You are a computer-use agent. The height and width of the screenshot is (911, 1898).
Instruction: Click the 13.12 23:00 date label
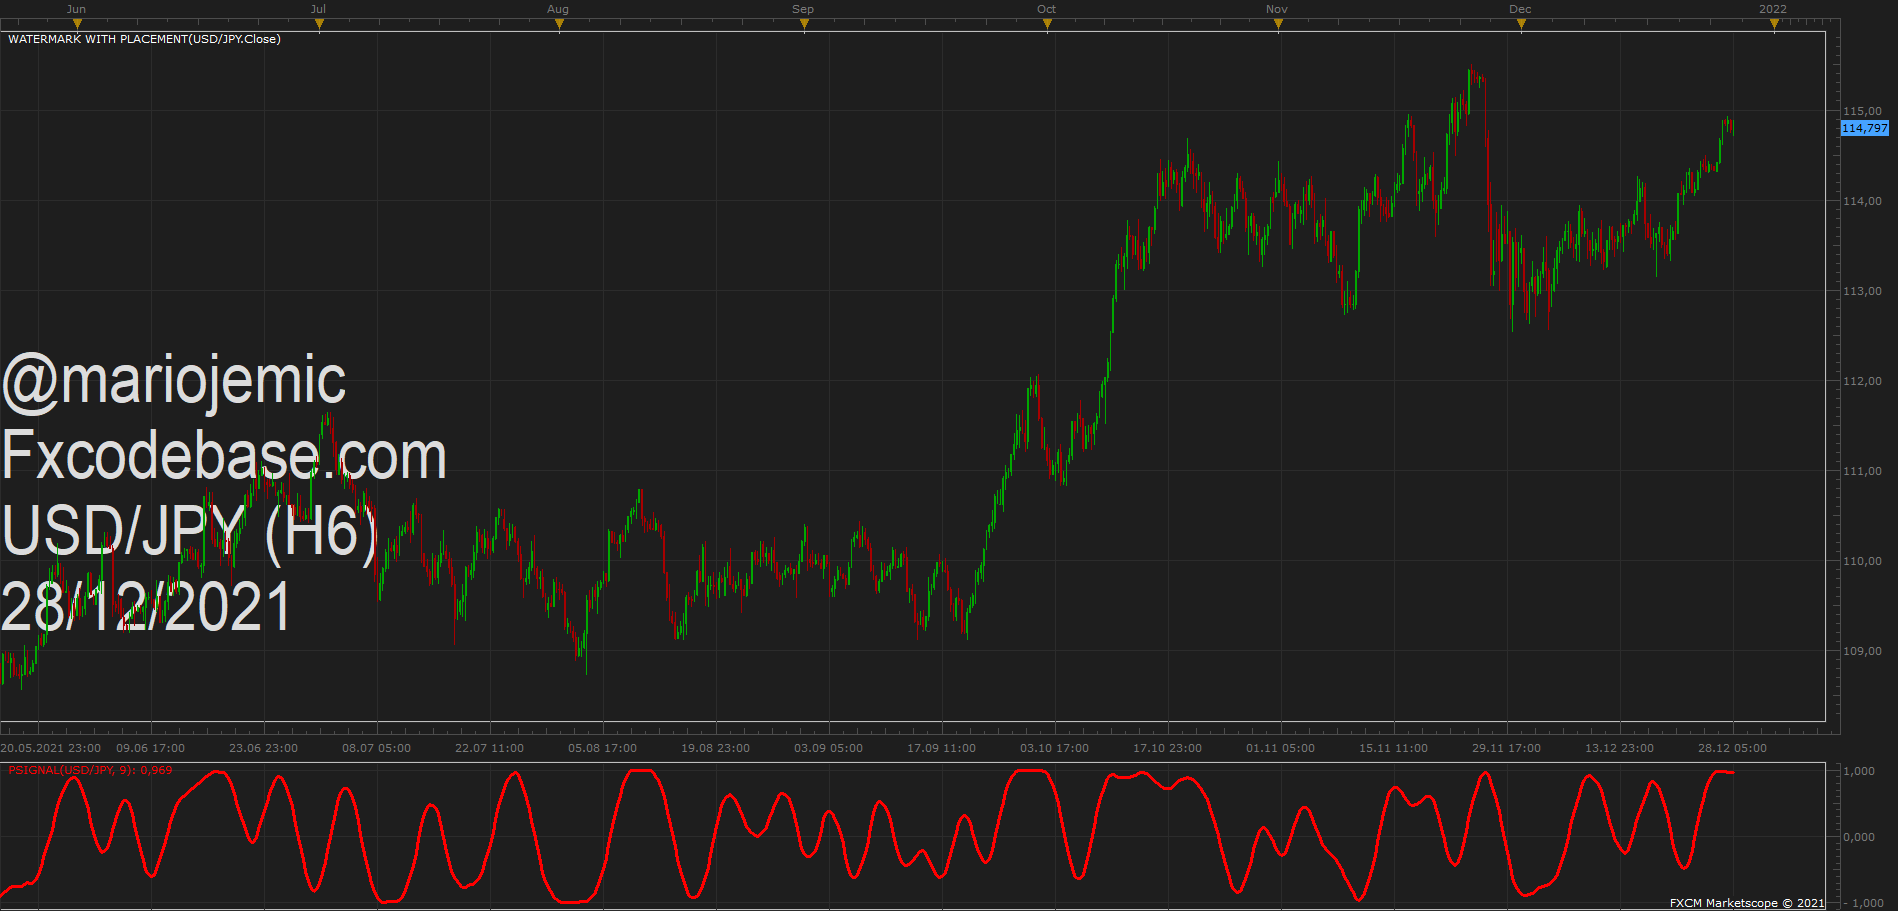coord(1620,748)
